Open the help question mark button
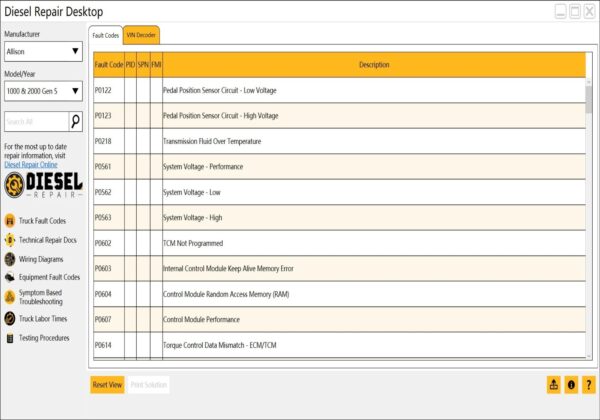 click(x=589, y=384)
